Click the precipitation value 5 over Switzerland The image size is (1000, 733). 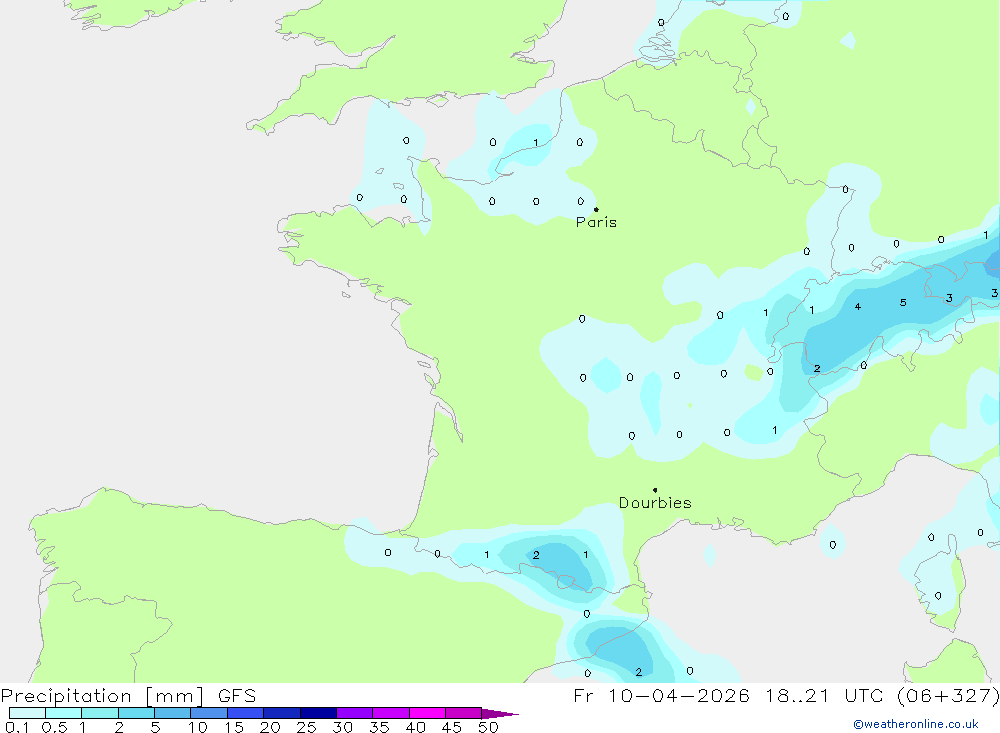click(903, 302)
